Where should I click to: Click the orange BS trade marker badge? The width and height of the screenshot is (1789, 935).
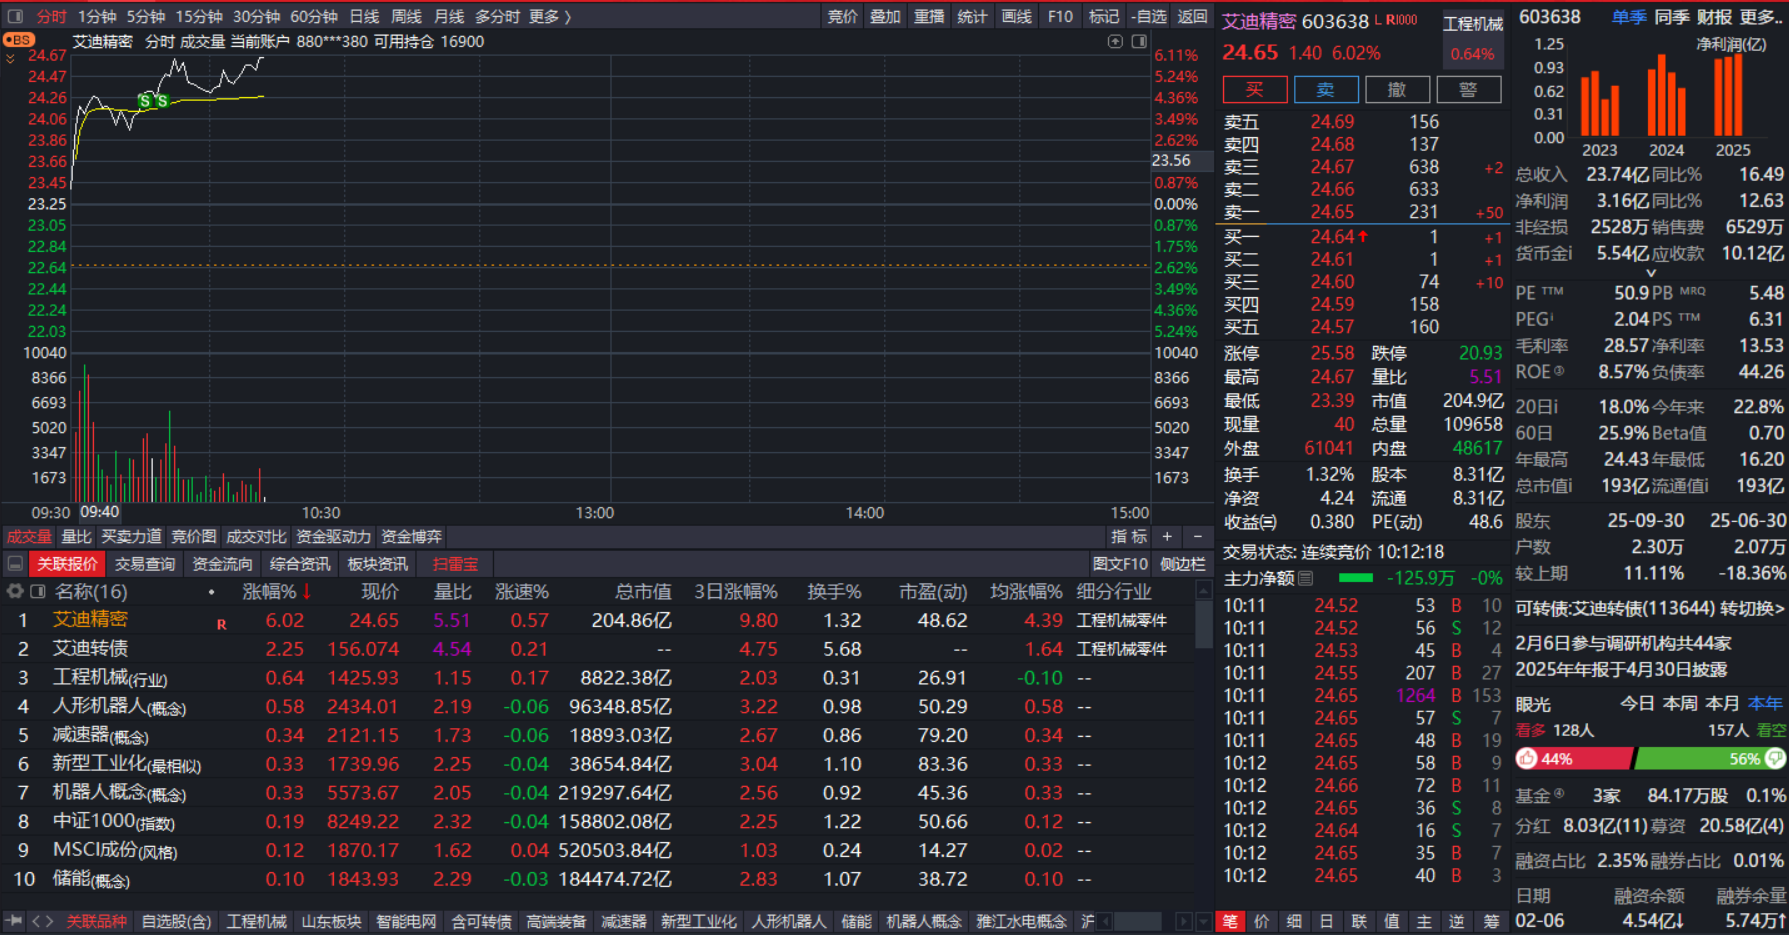click(18, 40)
